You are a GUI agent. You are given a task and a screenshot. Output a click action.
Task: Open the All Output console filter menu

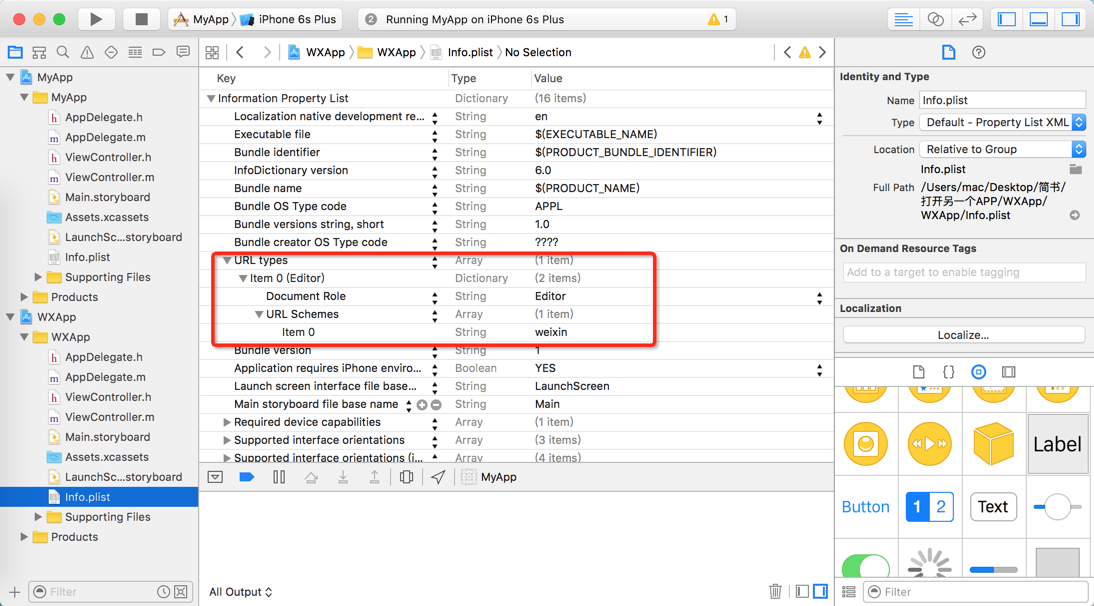click(x=241, y=591)
